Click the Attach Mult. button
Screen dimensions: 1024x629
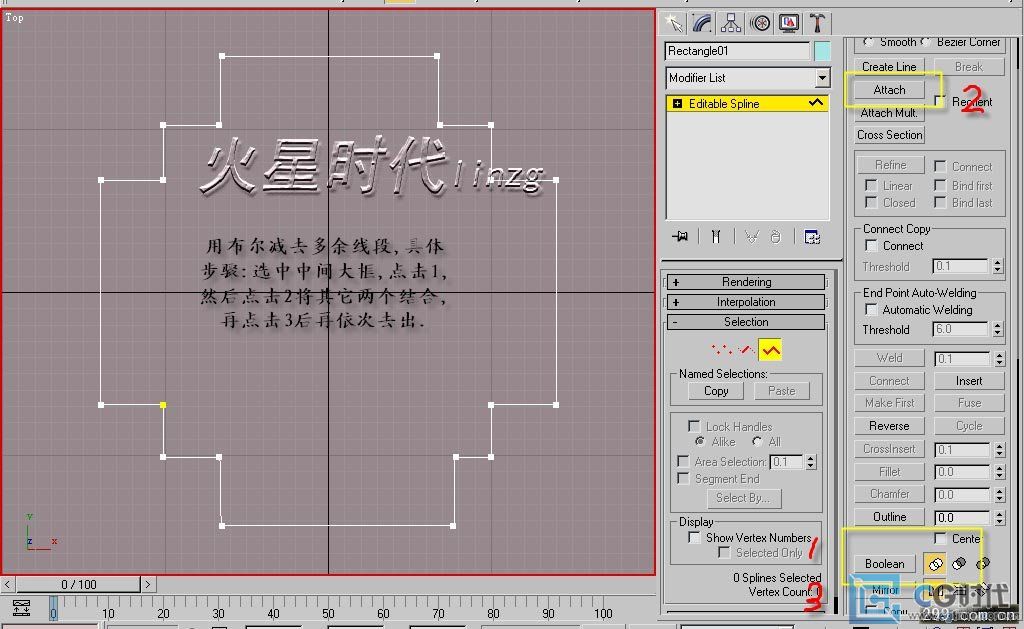point(889,112)
